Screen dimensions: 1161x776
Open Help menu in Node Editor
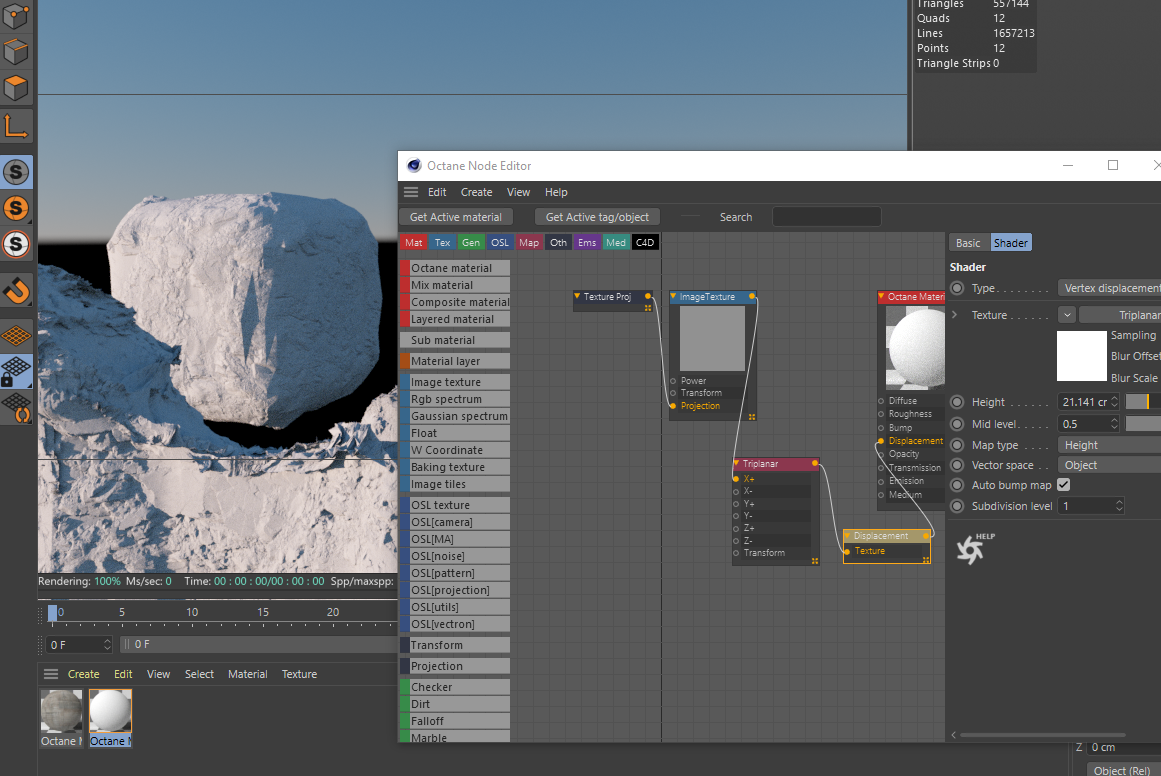(x=556, y=192)
